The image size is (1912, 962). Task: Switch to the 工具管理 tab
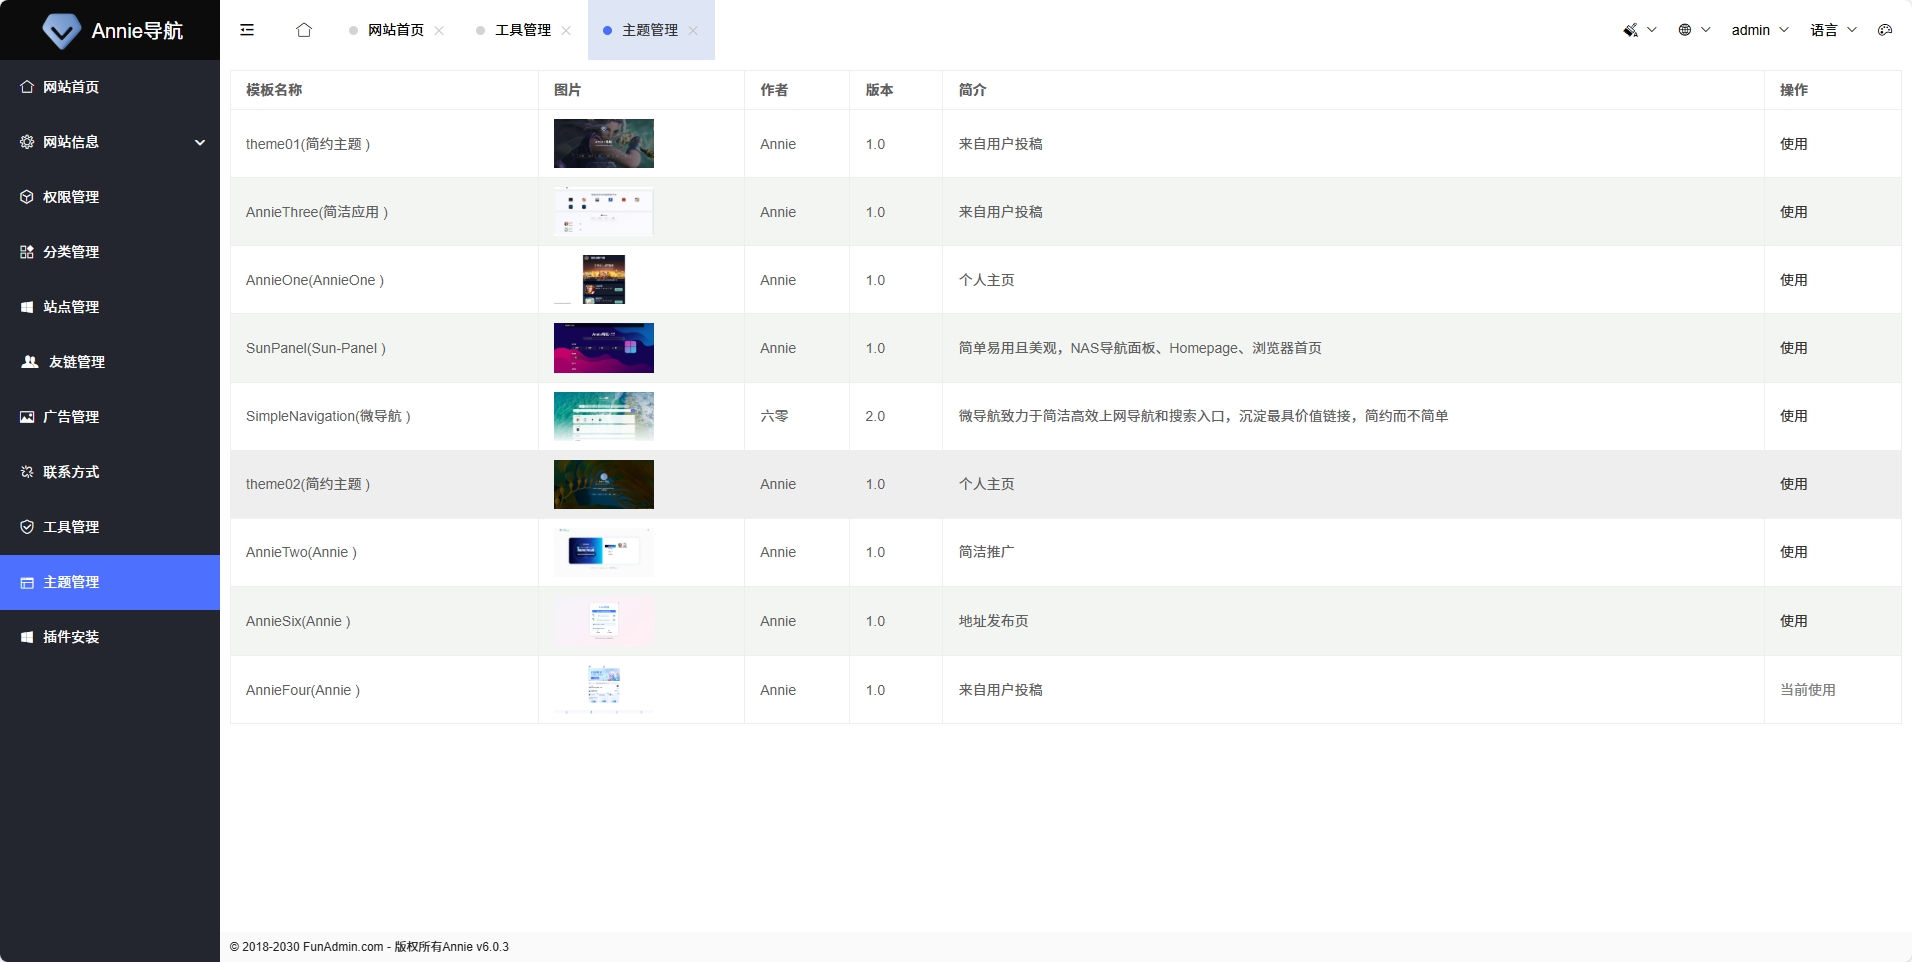click(521, 30)
